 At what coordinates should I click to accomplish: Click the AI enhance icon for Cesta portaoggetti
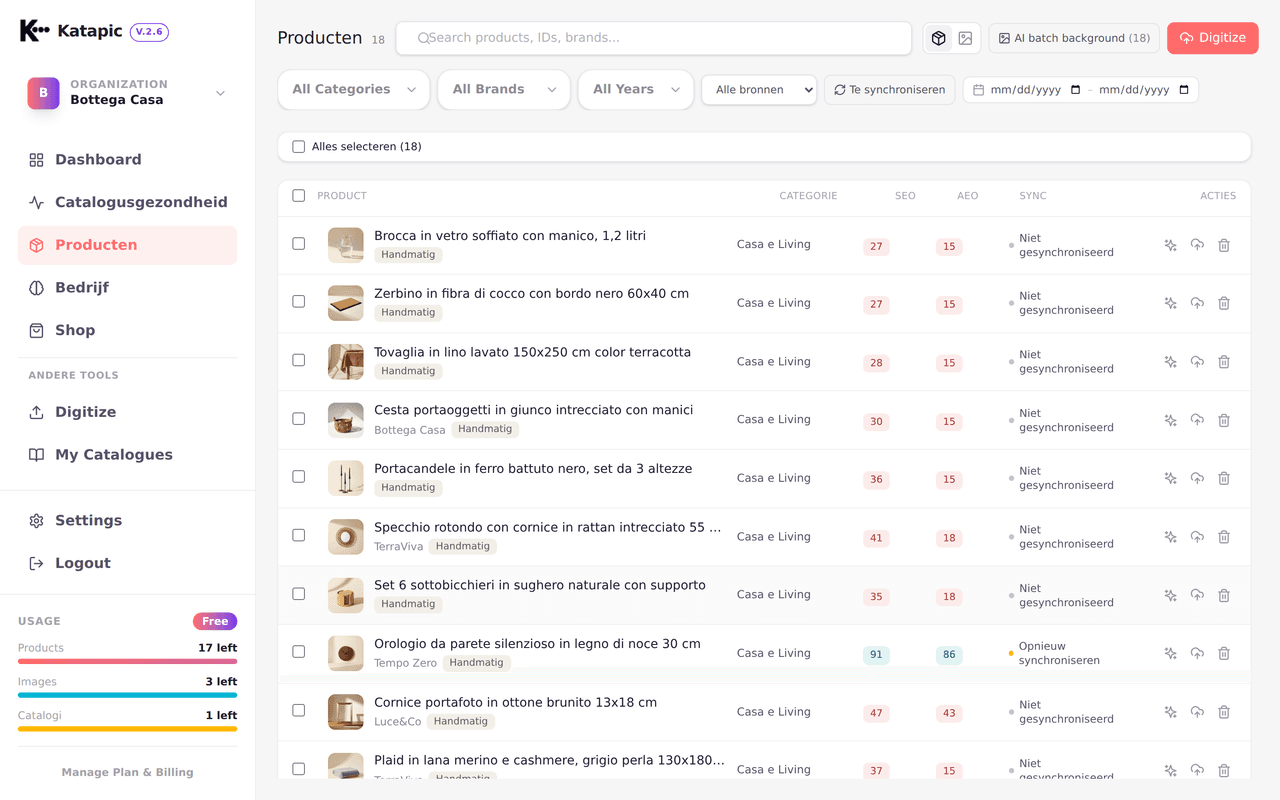(x=1170, y=420)
